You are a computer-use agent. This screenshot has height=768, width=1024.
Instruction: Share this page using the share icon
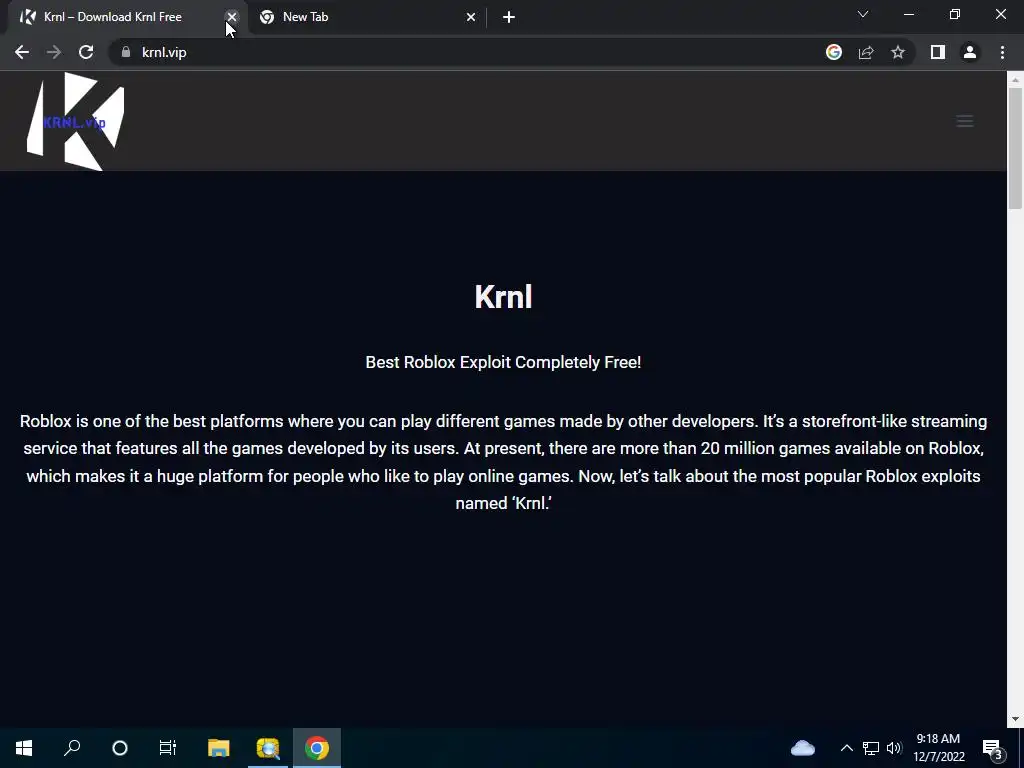[866, 52]
